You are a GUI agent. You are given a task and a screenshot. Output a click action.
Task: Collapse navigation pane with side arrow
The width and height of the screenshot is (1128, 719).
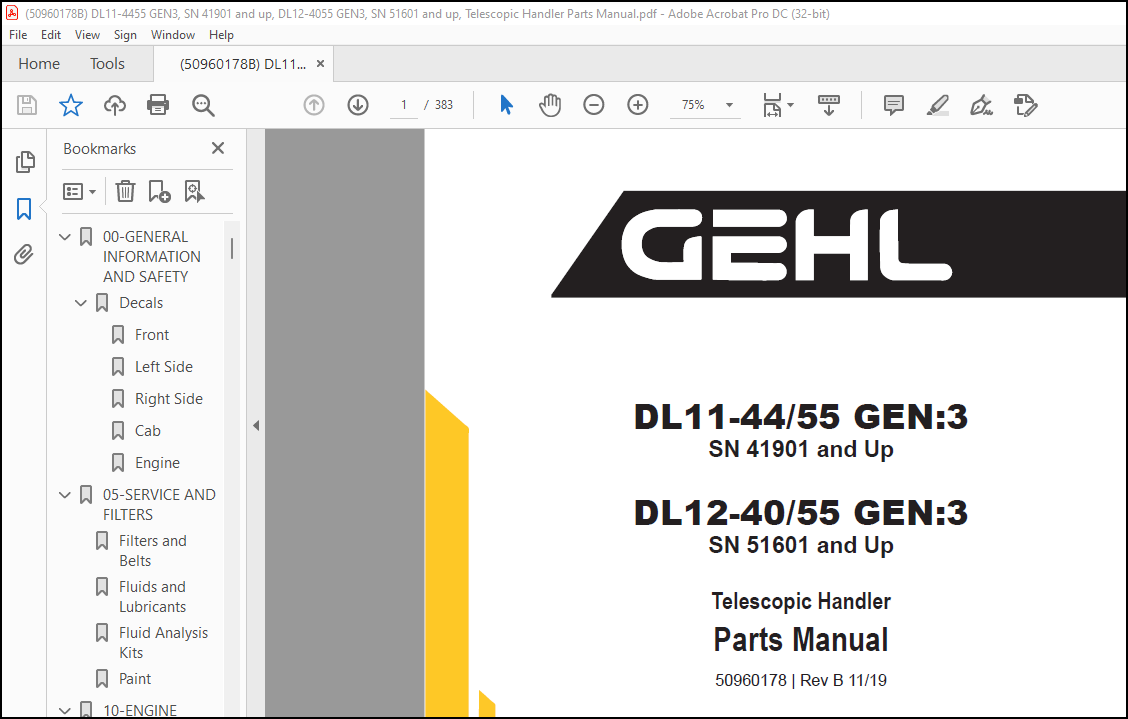(x=256, y=426)
